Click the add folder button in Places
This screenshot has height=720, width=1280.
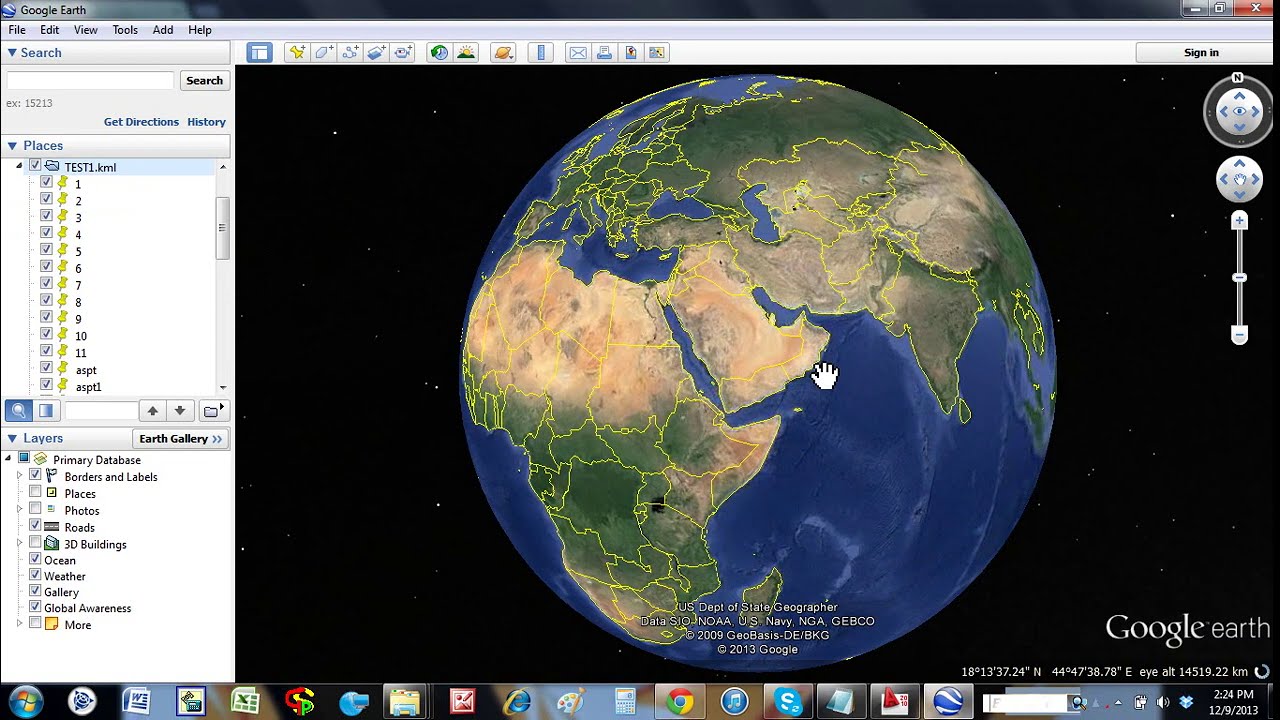[x=215, y=410]
